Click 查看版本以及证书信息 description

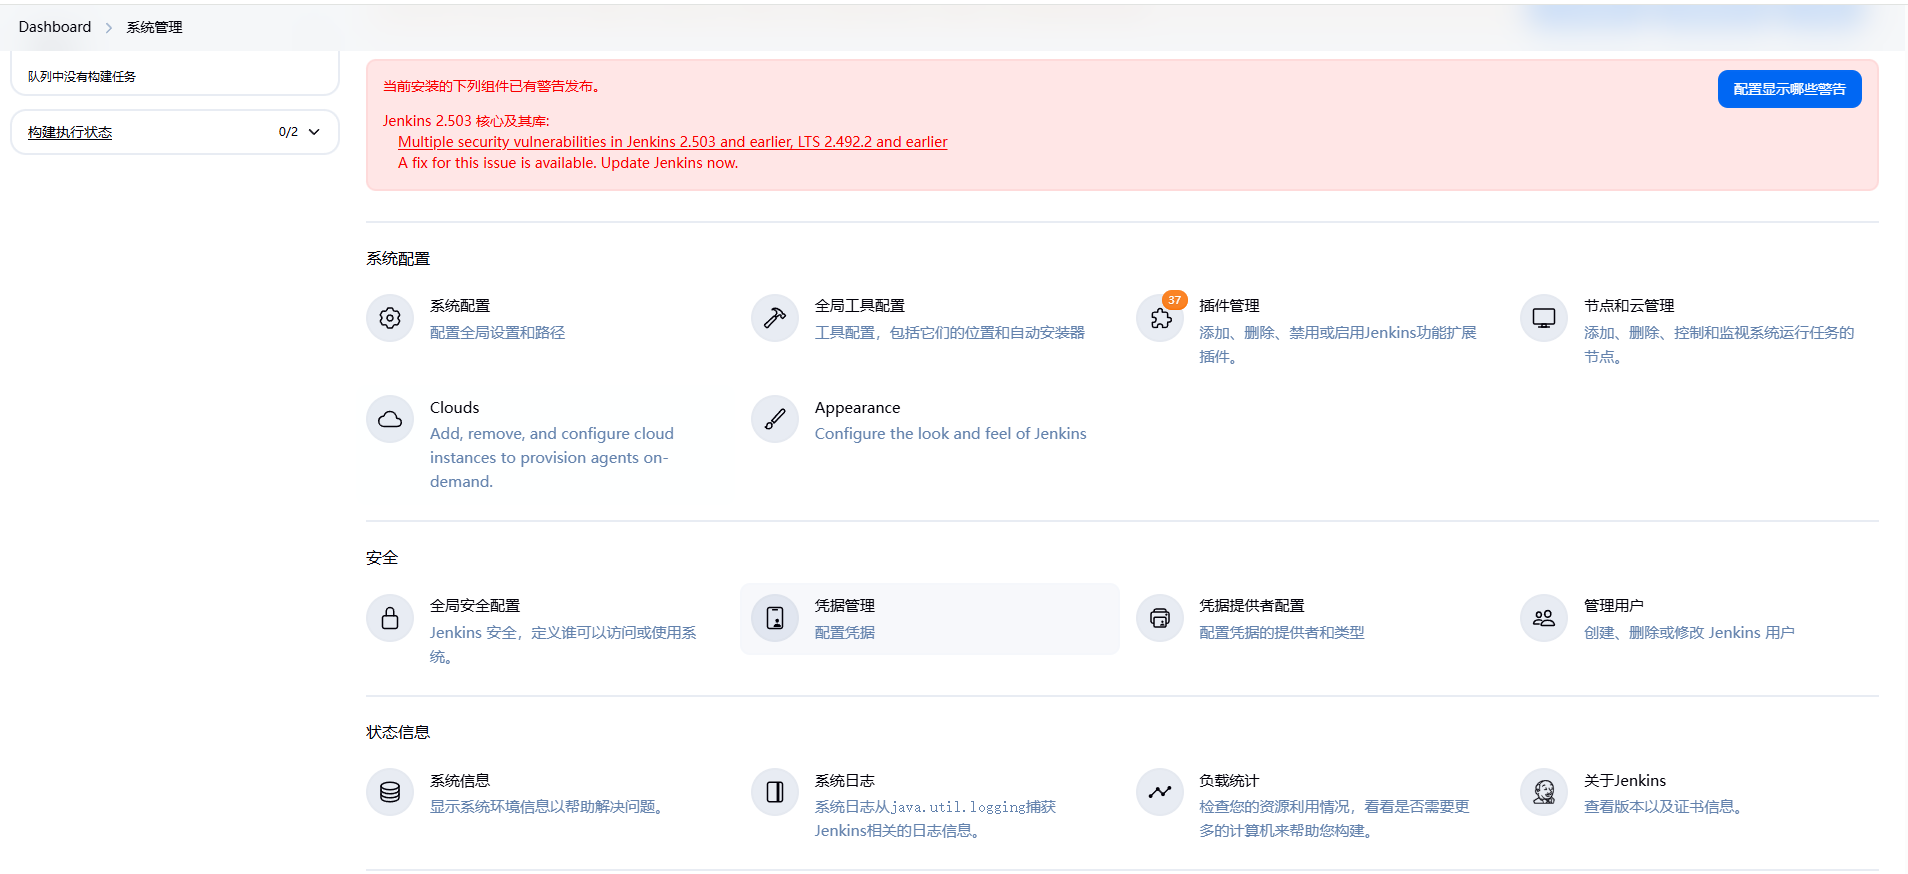point(1666,806)
